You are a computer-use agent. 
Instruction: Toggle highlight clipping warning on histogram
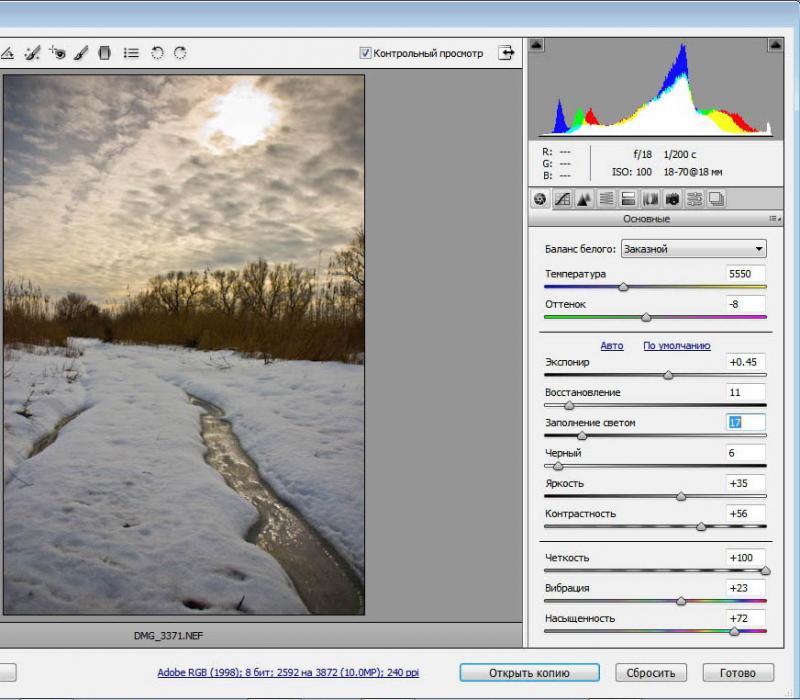(775, 44)
